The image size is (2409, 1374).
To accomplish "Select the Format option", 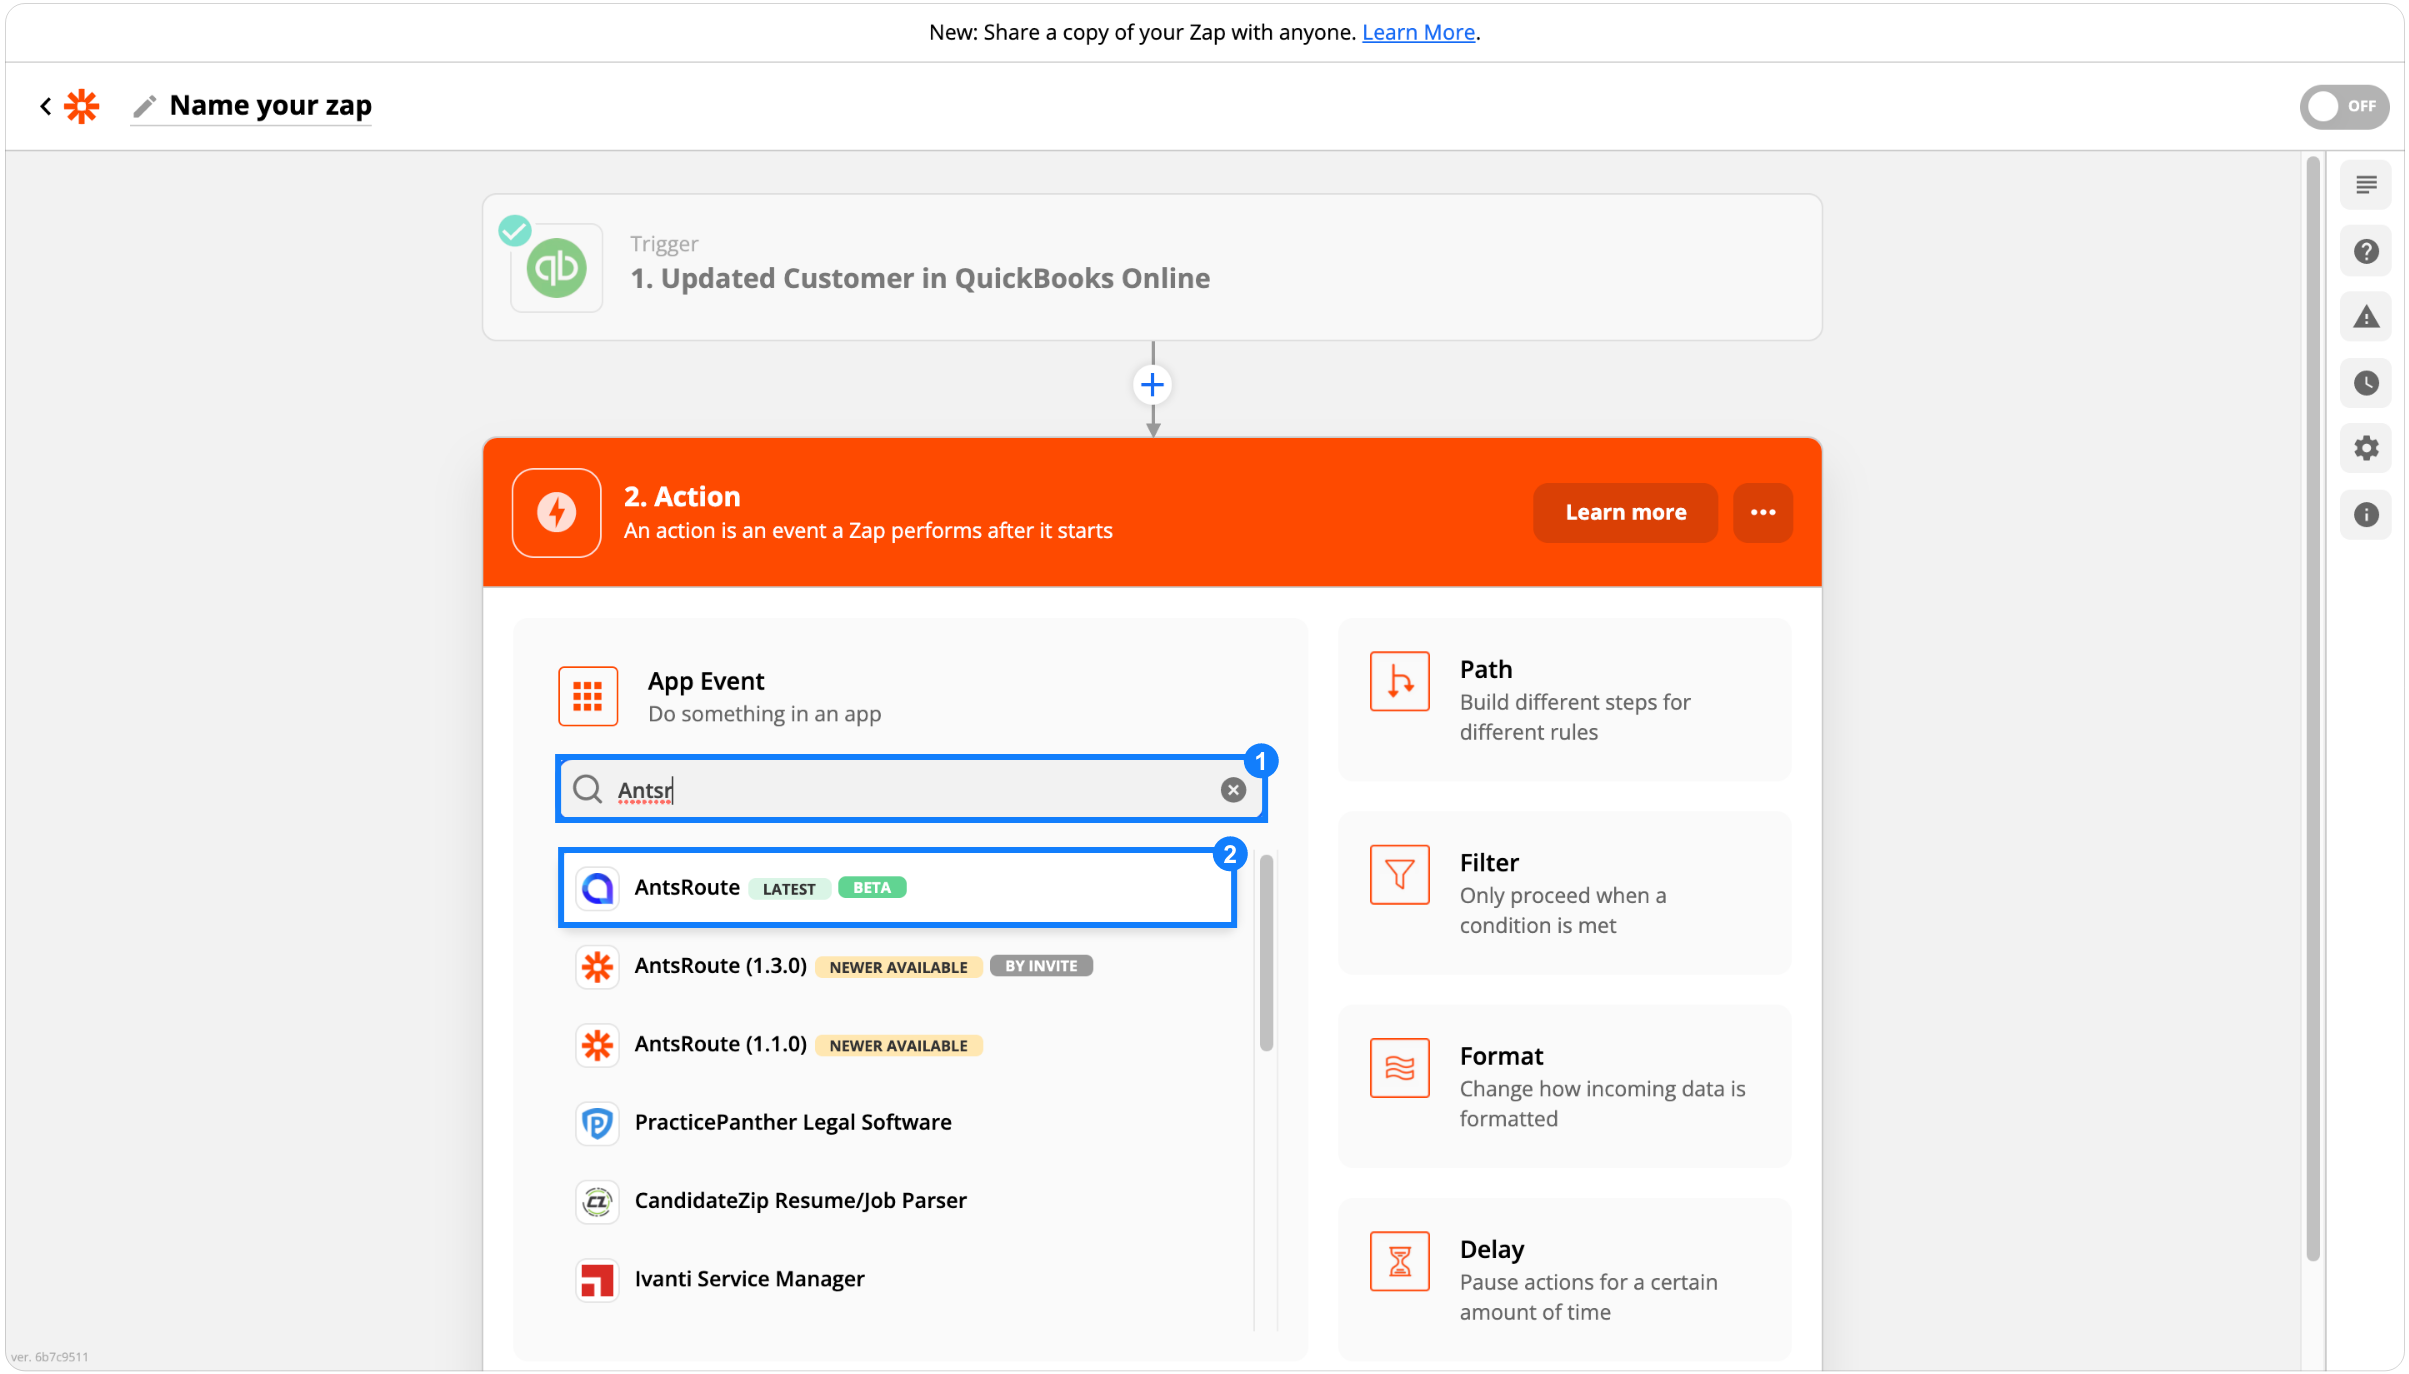I will 1565,1086.
